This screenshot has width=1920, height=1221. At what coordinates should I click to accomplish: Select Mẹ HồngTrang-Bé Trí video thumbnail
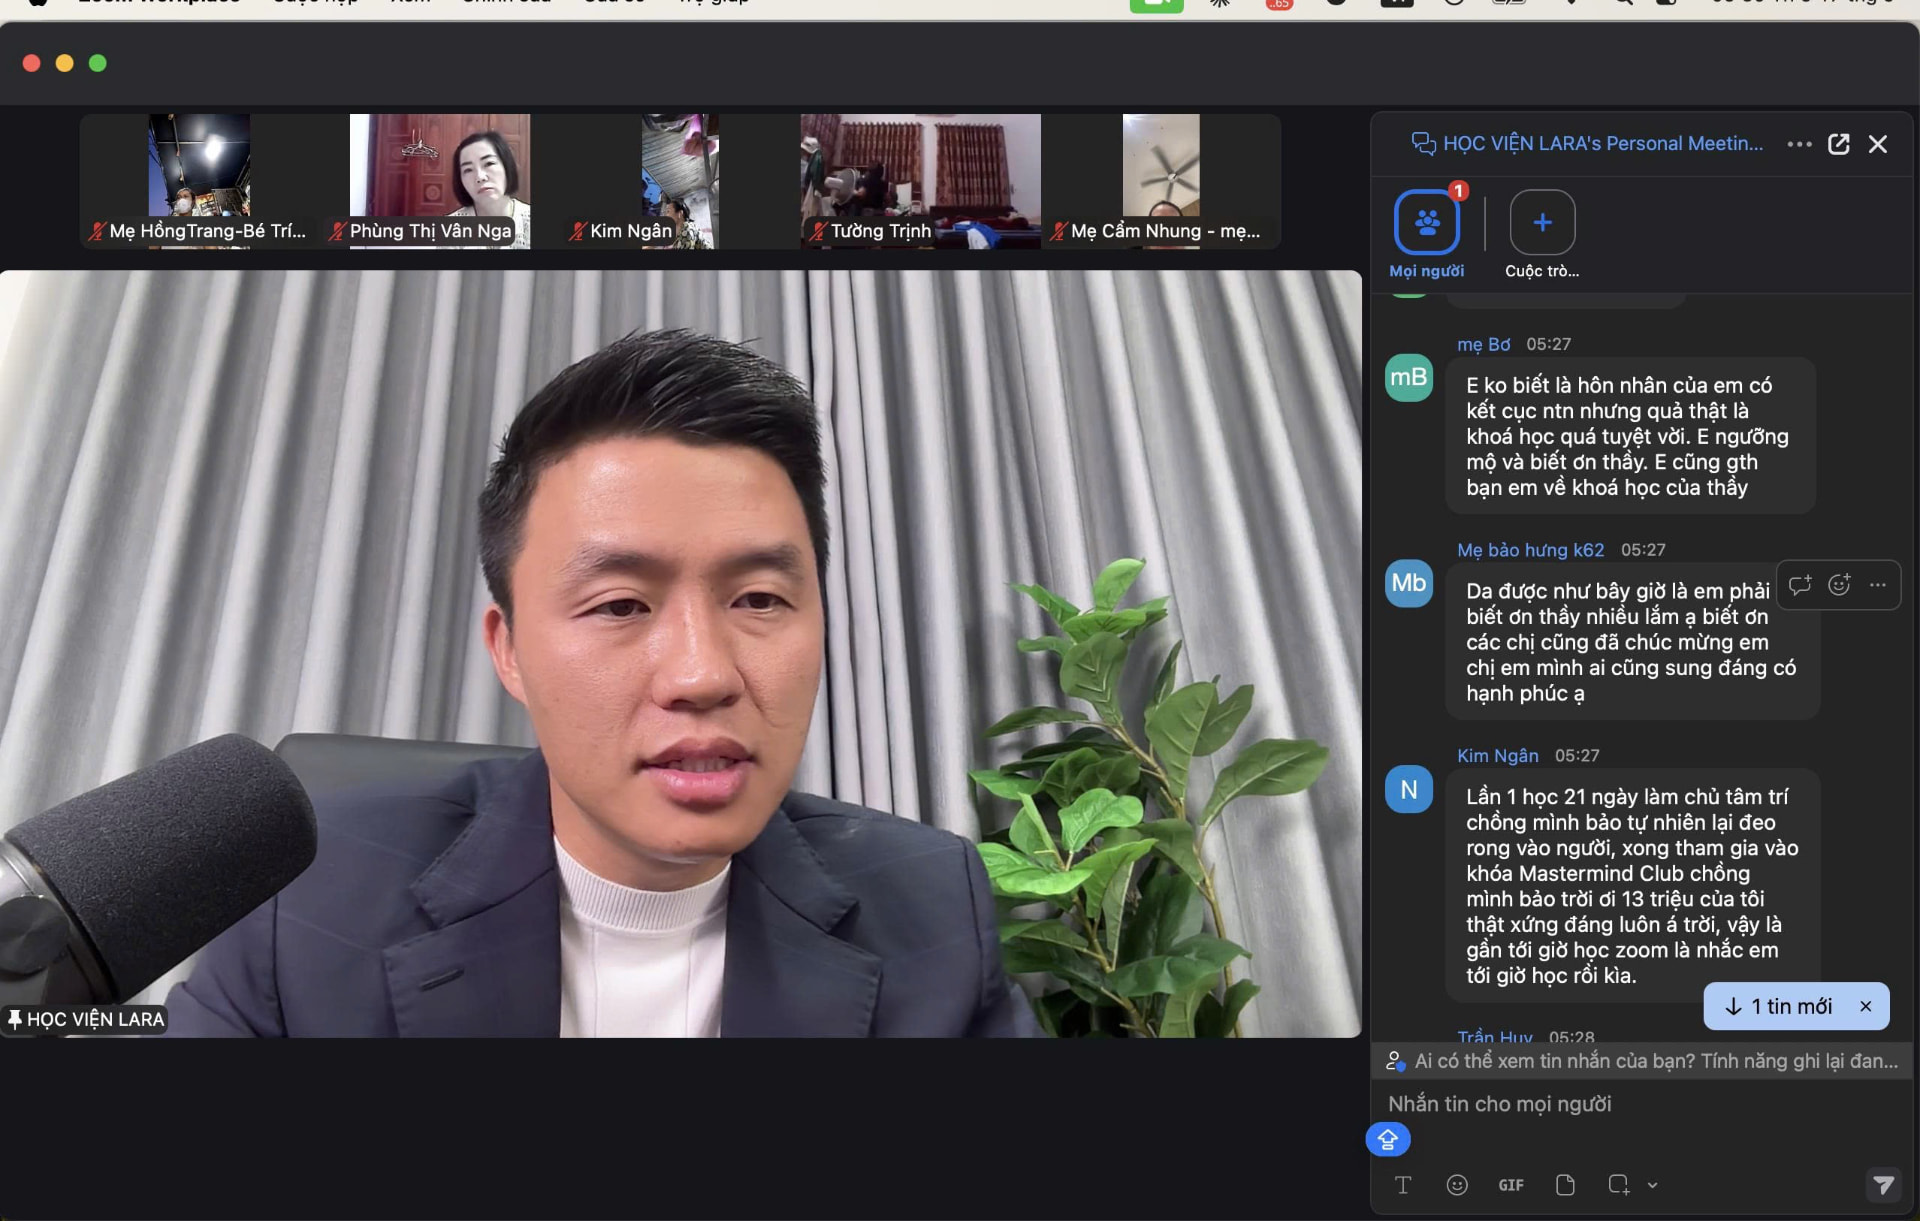pyautogui.click(x=200, y=181)
